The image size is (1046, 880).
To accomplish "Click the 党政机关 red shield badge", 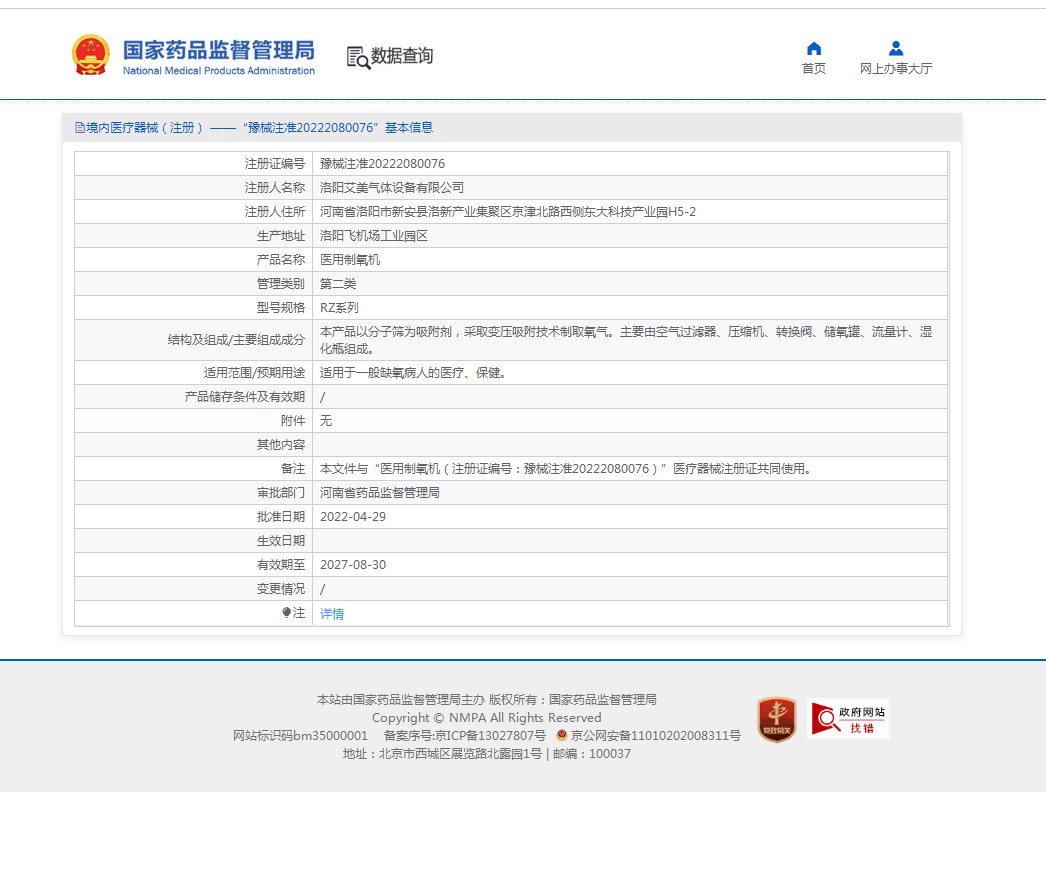I will (x=776, y=719).
